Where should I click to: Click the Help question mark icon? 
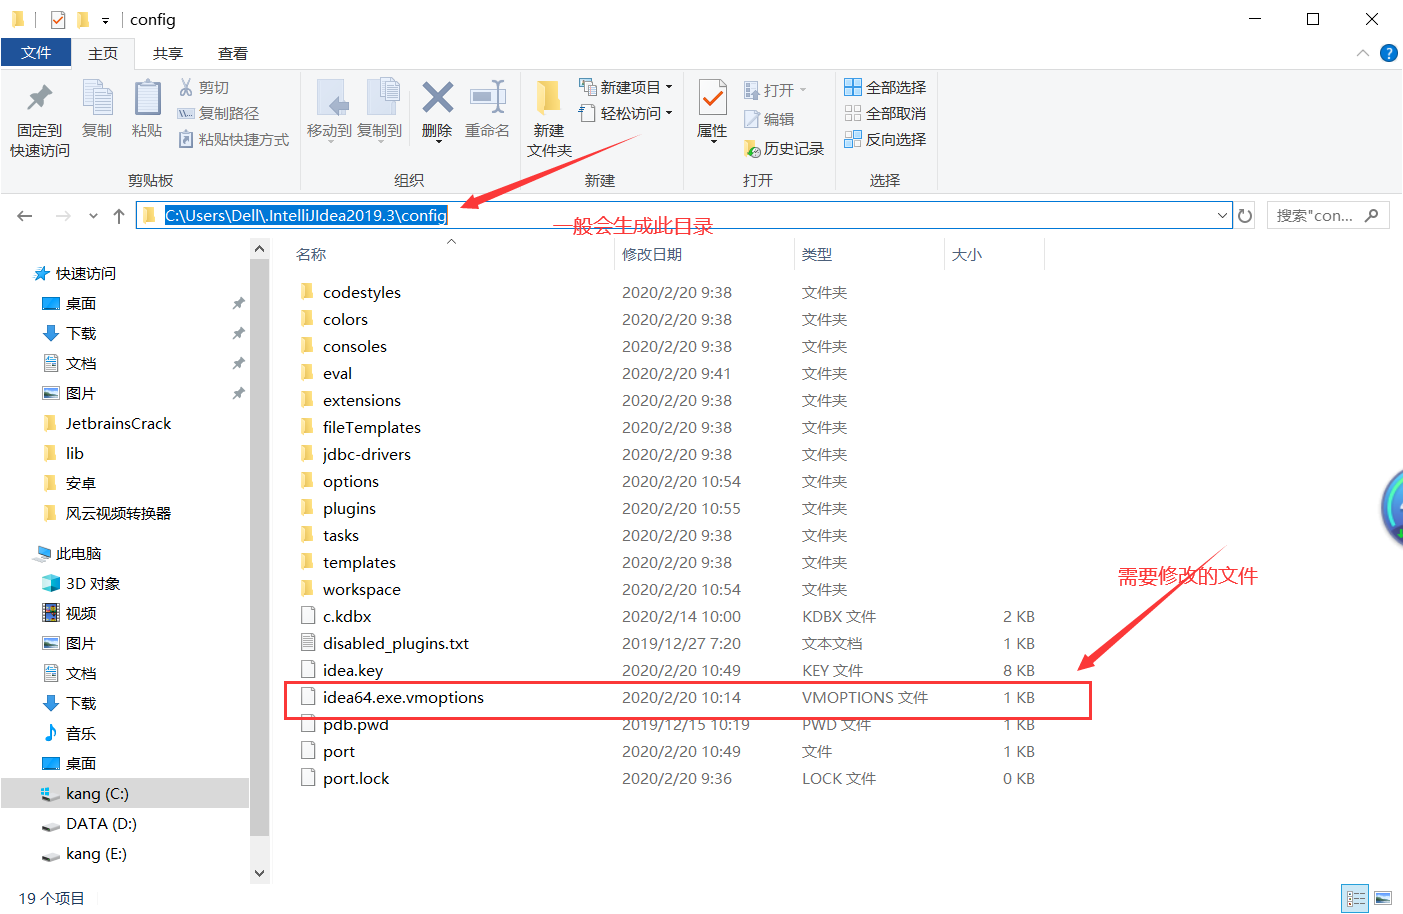(1389, 53)
